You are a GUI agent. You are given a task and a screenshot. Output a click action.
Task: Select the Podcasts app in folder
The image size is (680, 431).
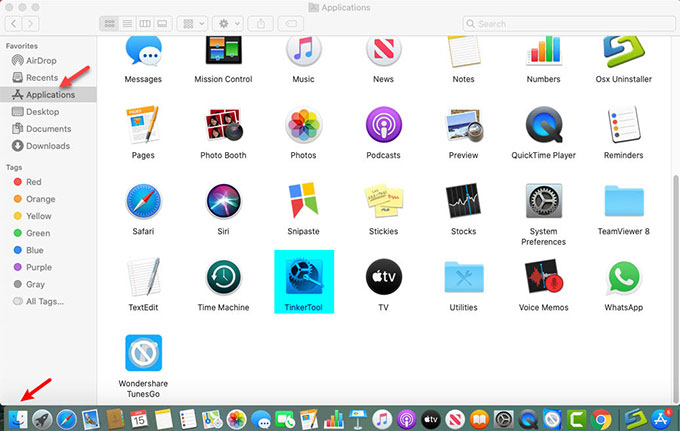click(x=383, y=125)
